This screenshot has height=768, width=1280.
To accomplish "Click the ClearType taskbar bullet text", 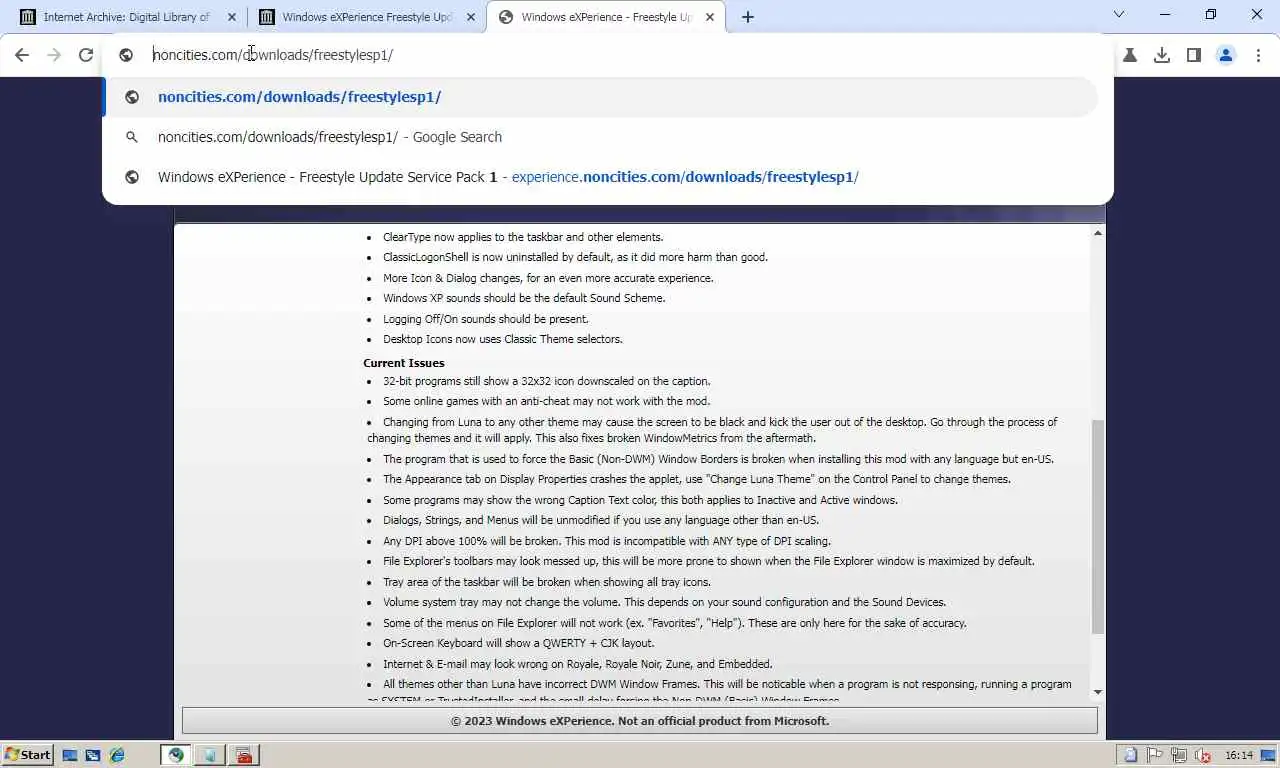I will click(x=523, y=237).
